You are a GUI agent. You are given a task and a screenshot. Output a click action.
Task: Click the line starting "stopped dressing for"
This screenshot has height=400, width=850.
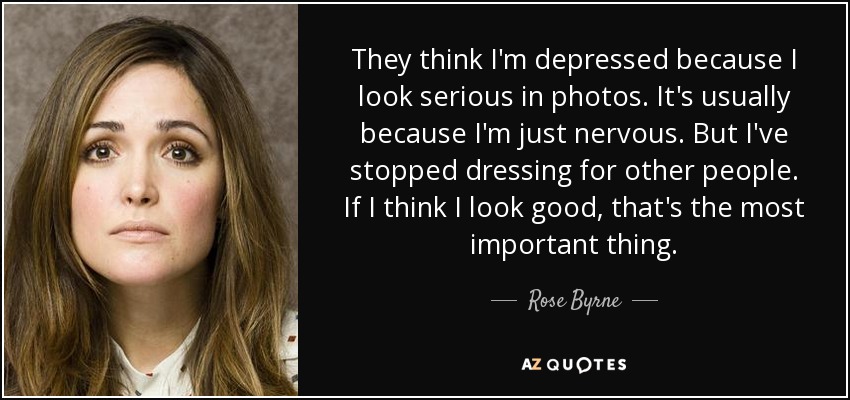[x=574, y=171]
